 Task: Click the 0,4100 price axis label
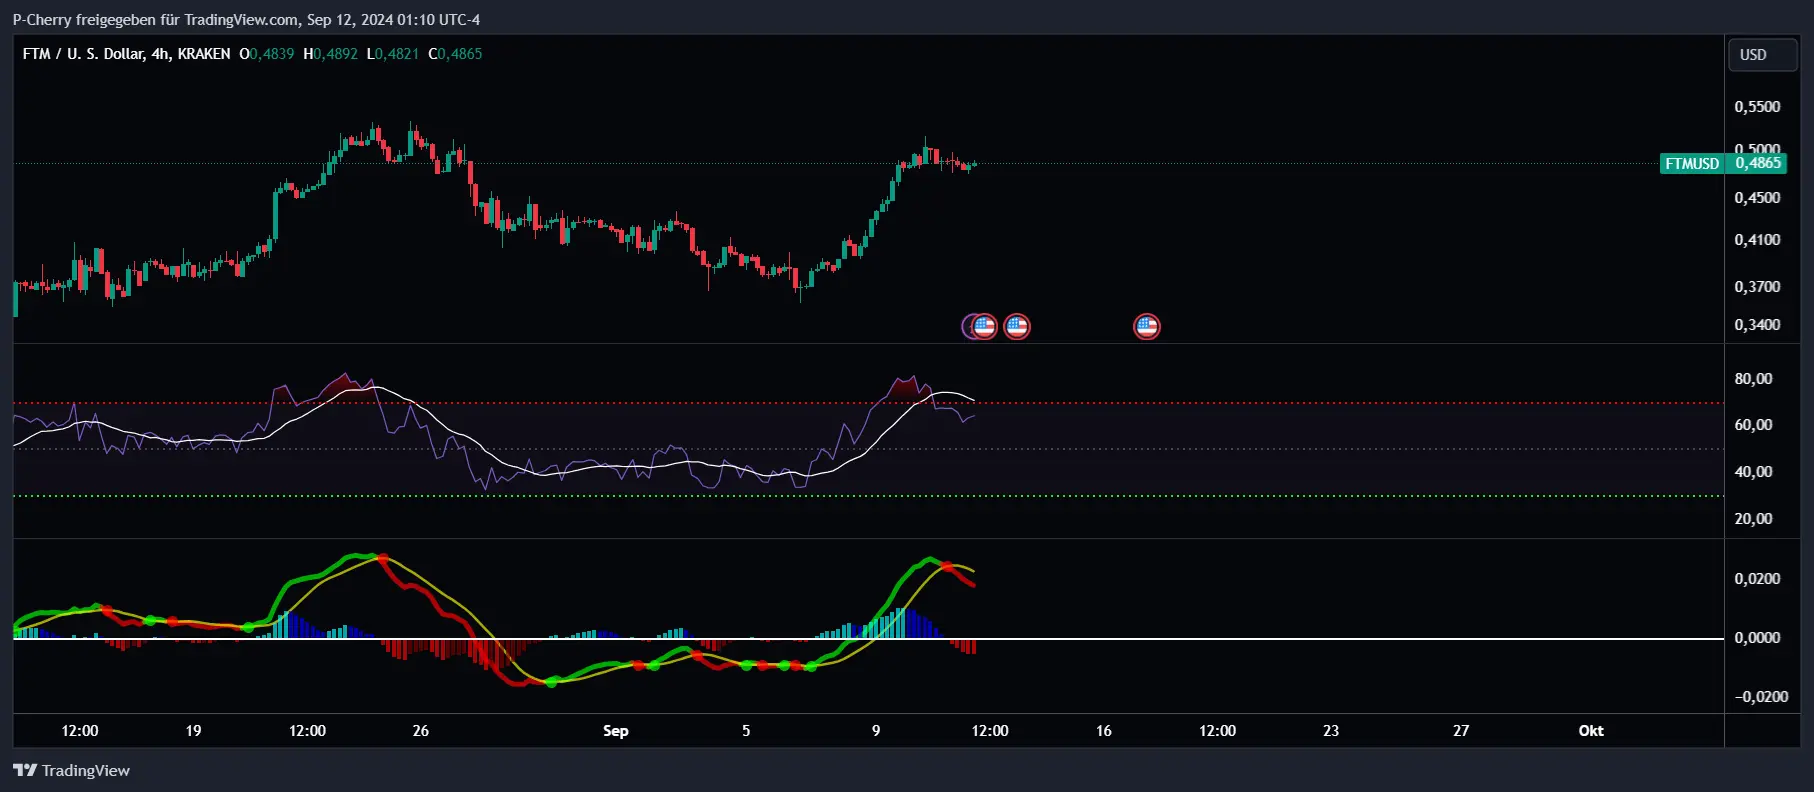point(1757,240)
